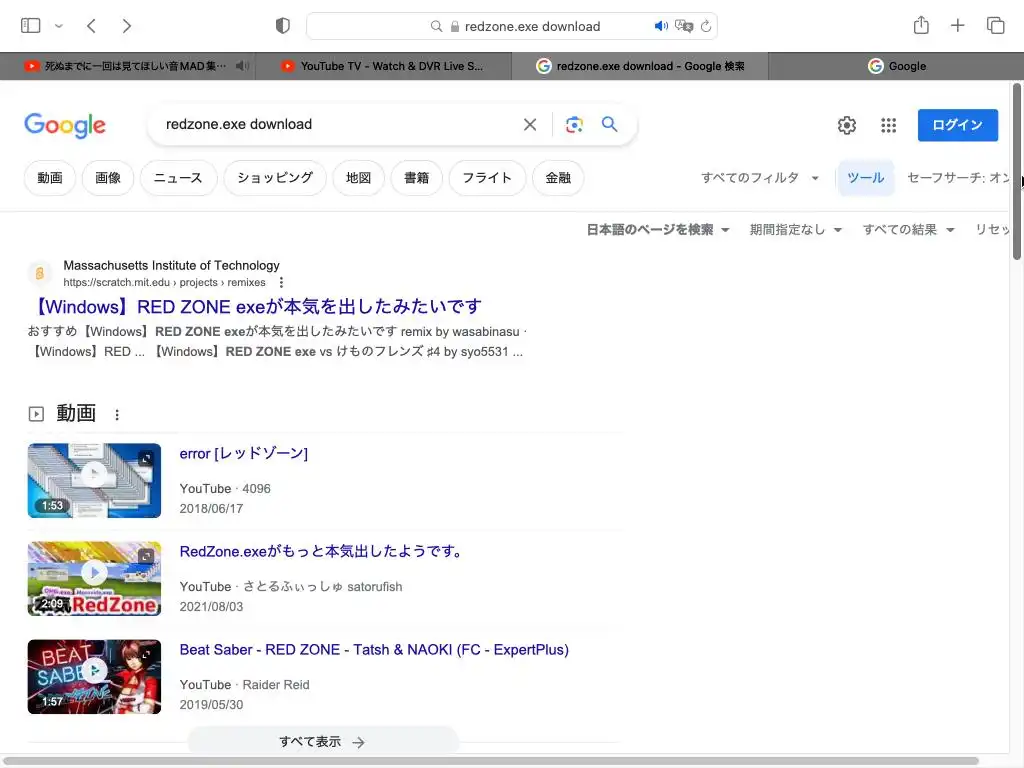This screenshot has height=768, width=1024.
Task: Filter results by フライト
Action: (x=487, y=178)
